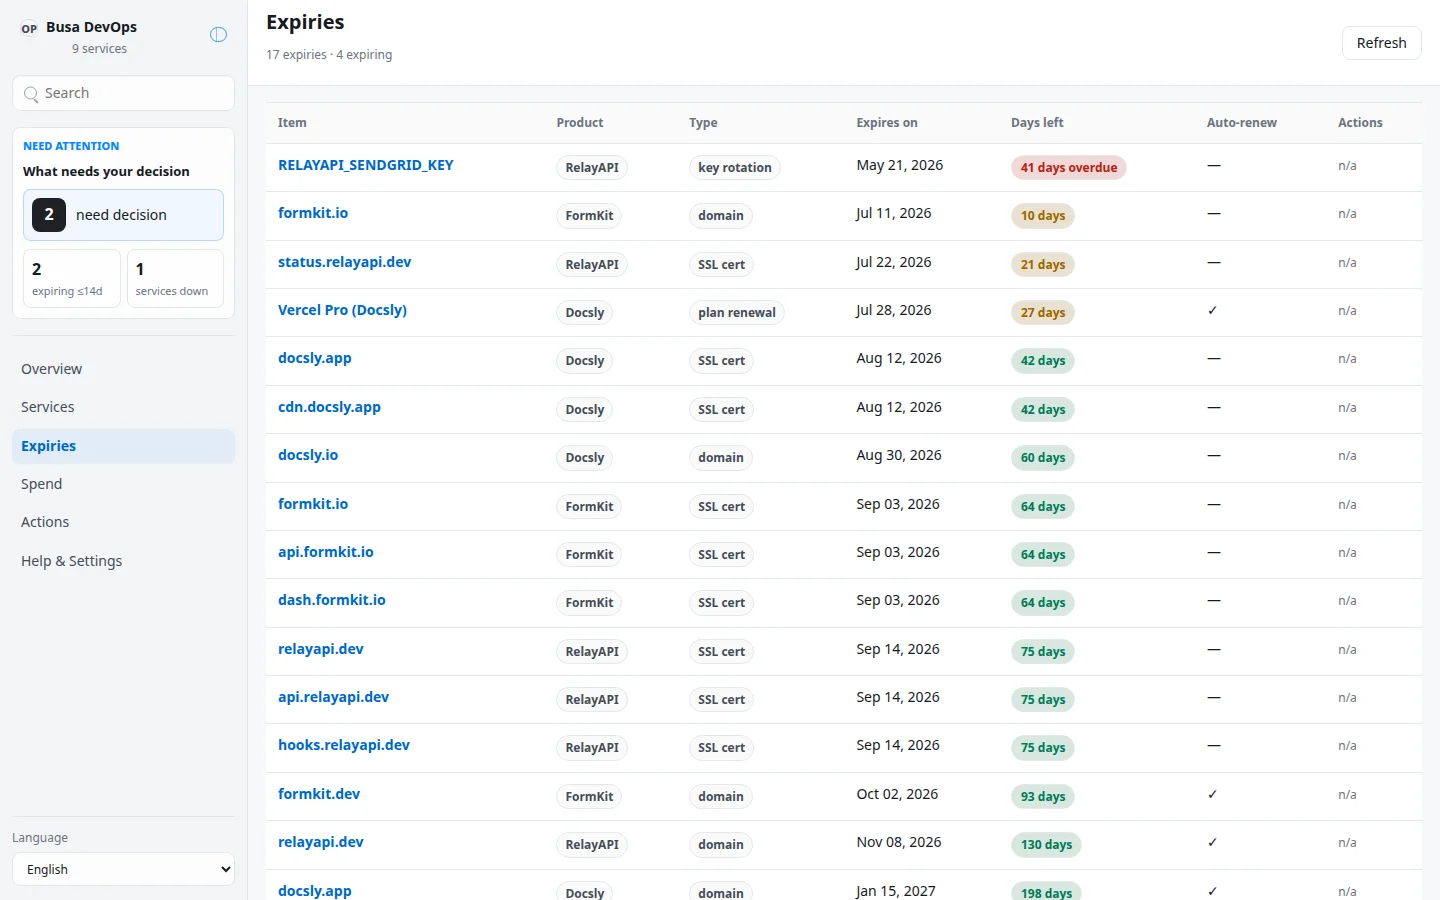Open relayapi.dev domain row link
The image size is (1440, 900).
coord(321,842)
